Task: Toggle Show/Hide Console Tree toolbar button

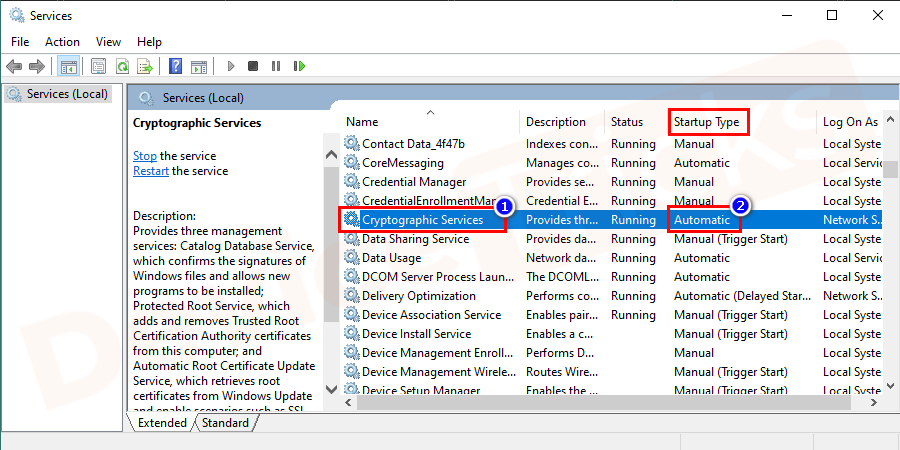Action: click(x=69, y=66)
